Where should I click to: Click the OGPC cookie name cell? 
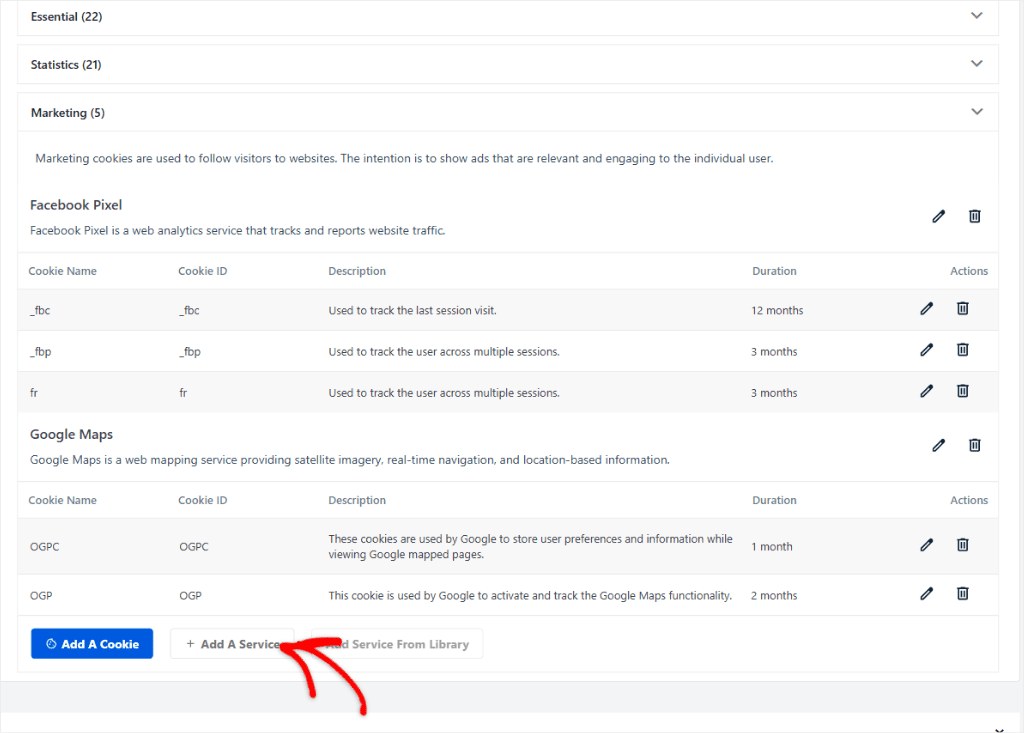(44, 547)
